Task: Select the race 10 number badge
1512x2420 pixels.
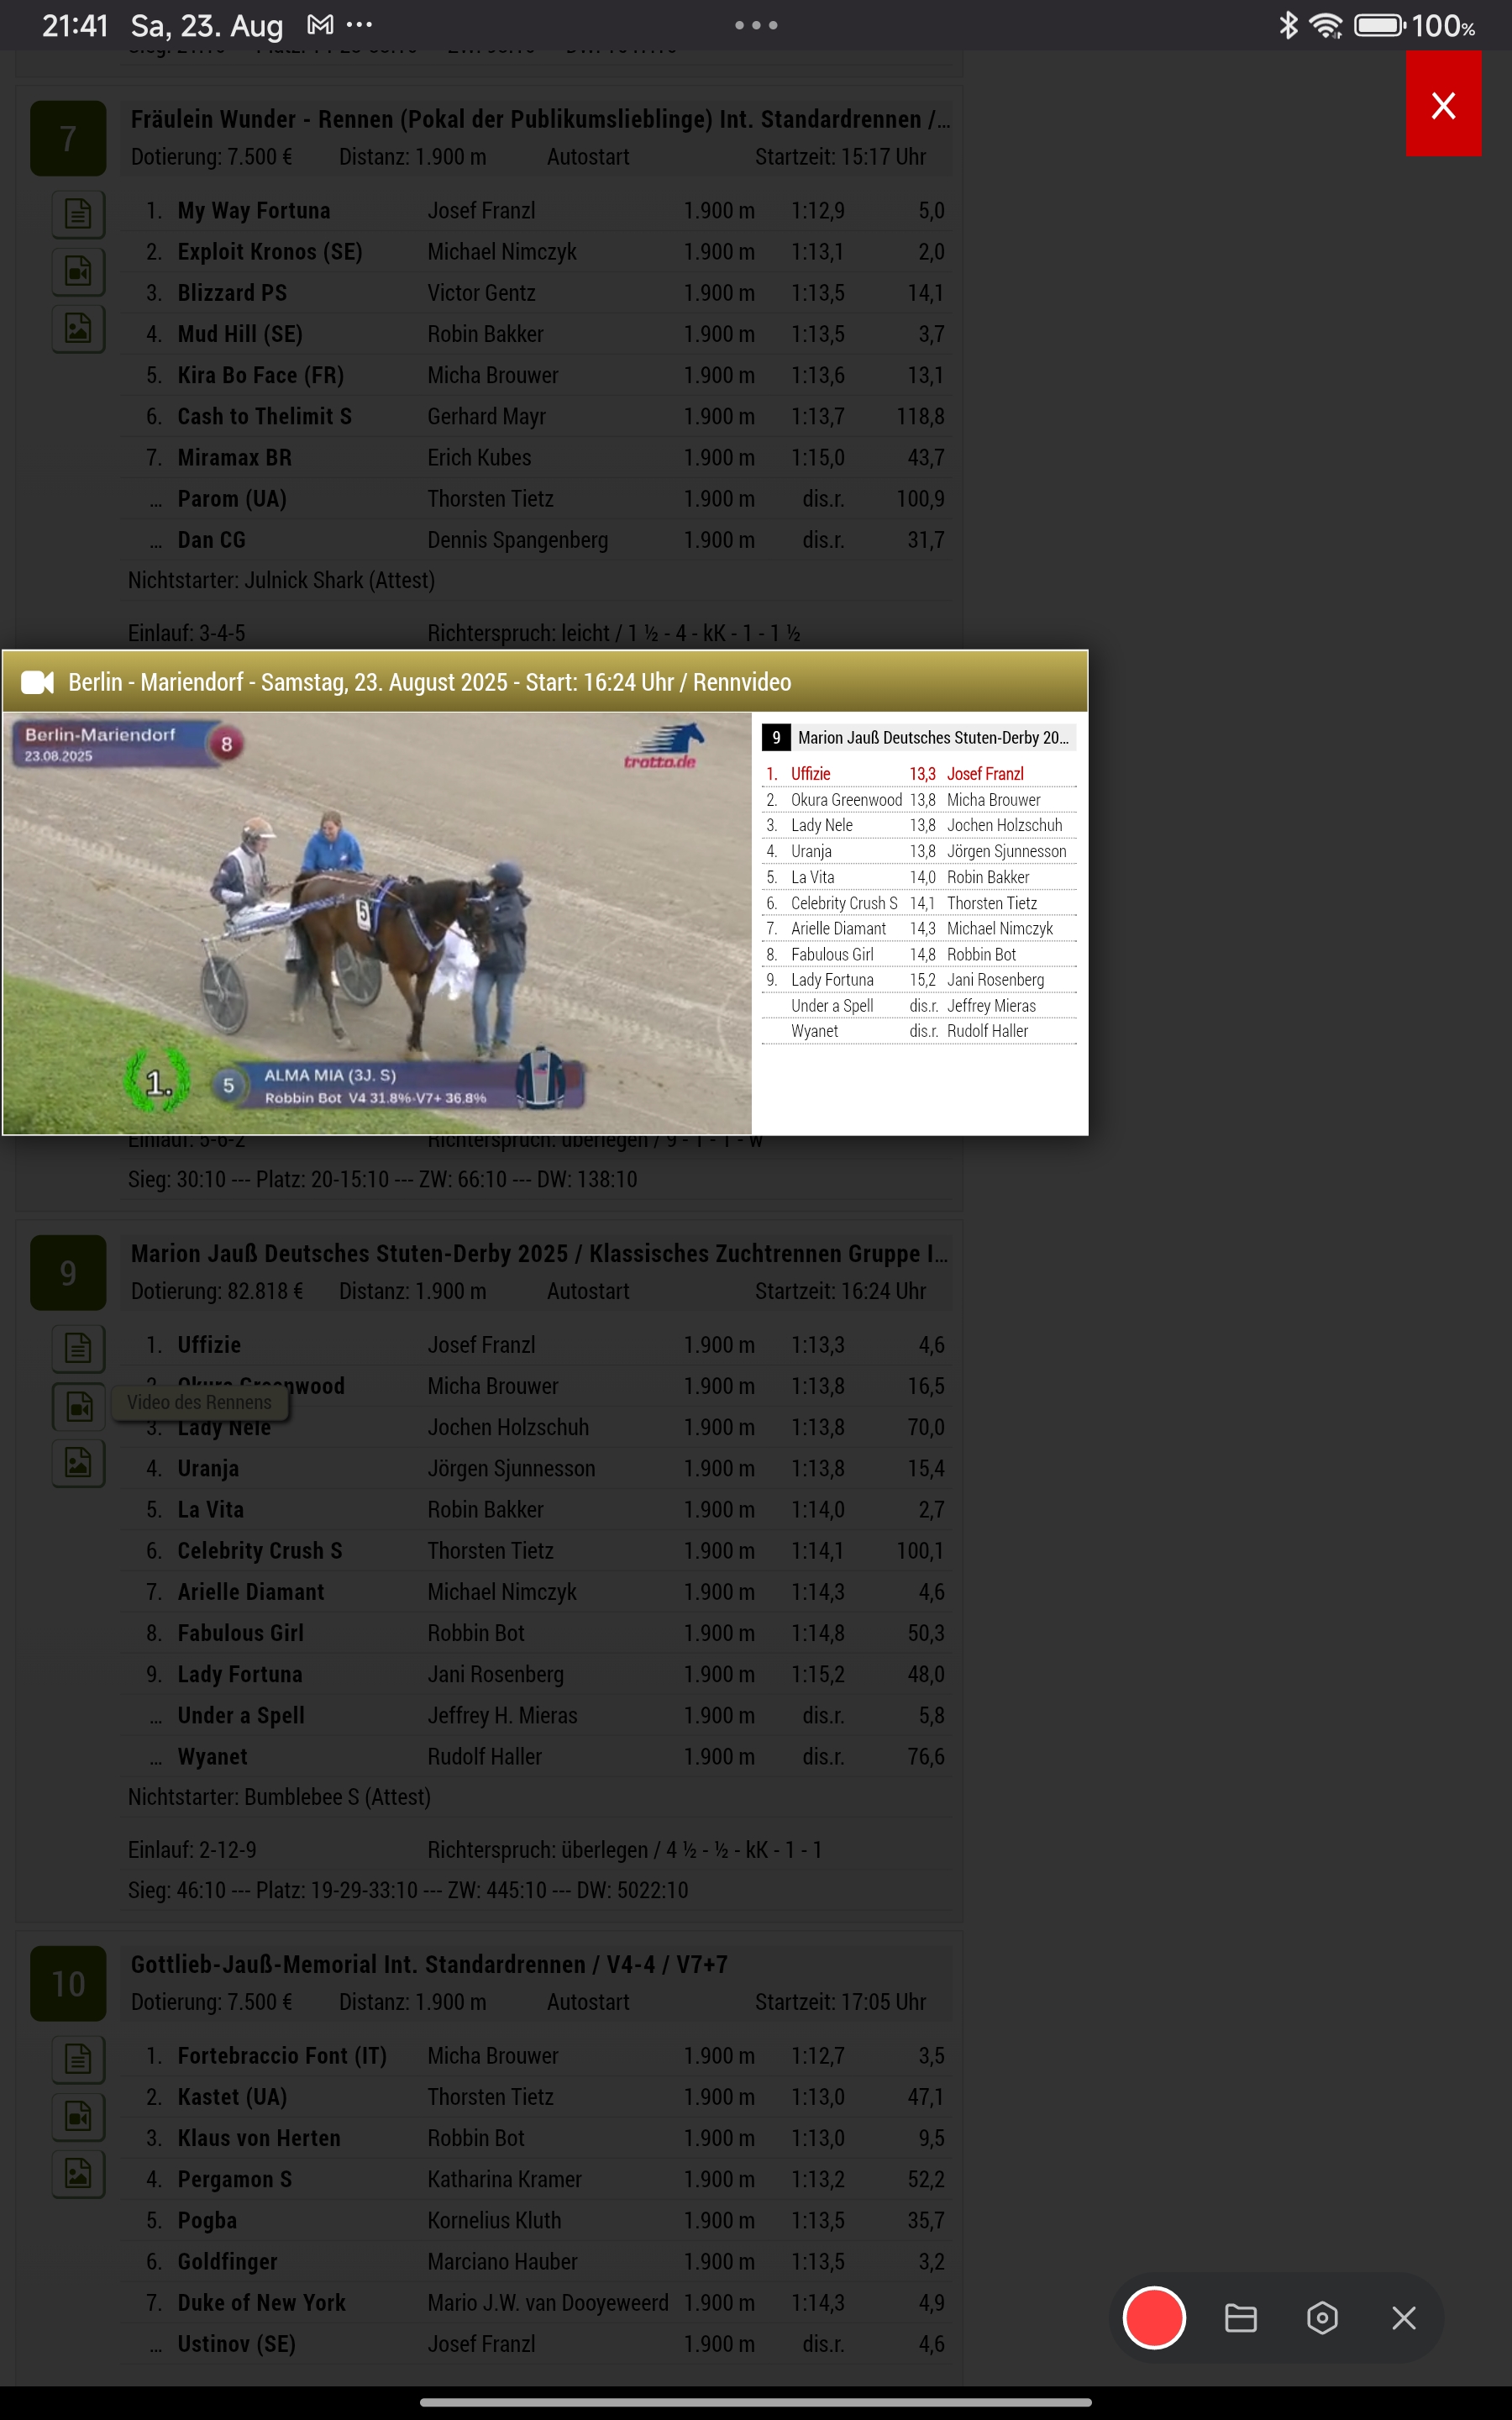Action: coord(68,1983)
